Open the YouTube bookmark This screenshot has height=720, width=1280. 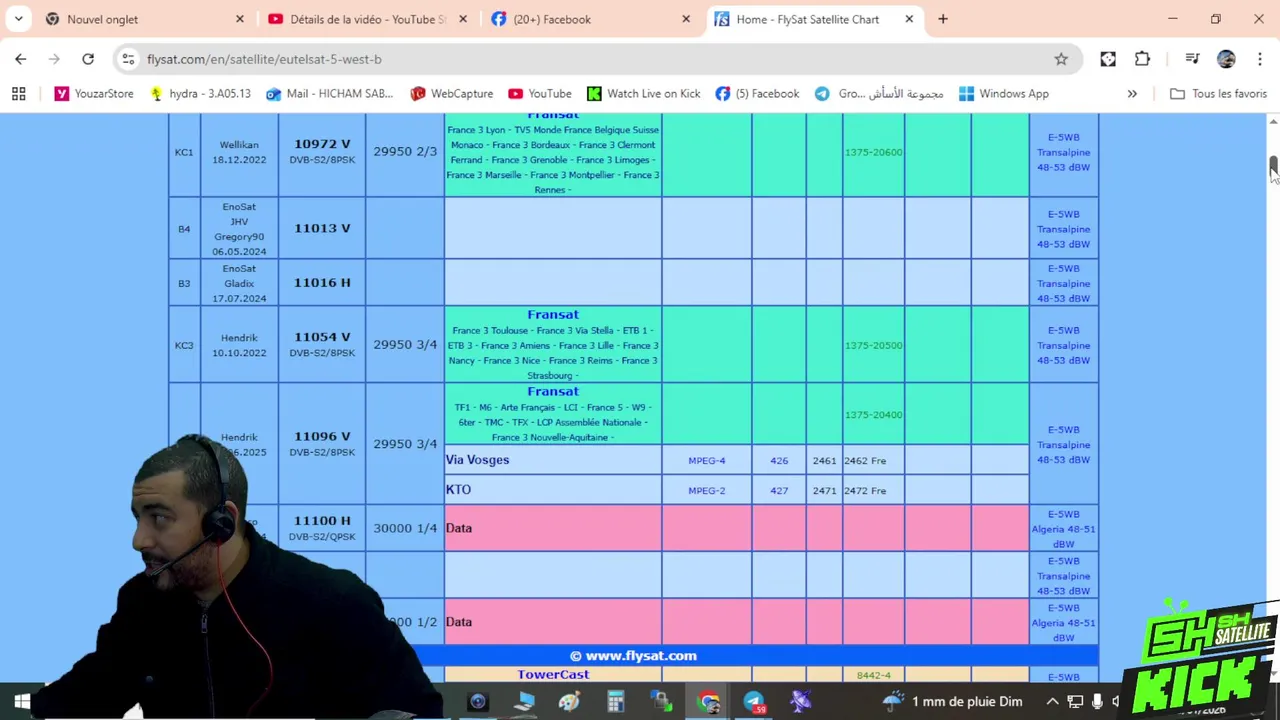540,94
